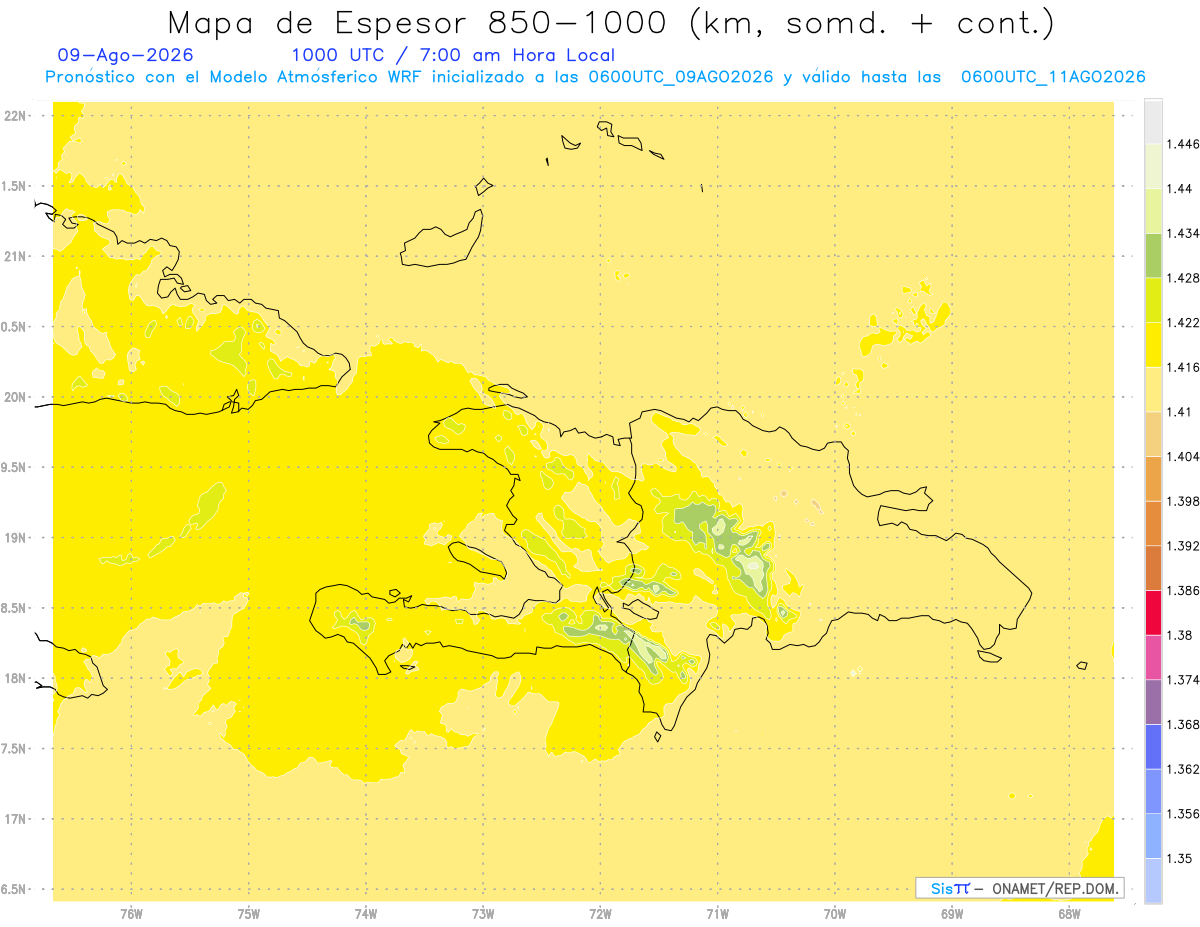
Task: Click the purple legend swatch between 1.368 and 1.374
Action: (1153, 702)
